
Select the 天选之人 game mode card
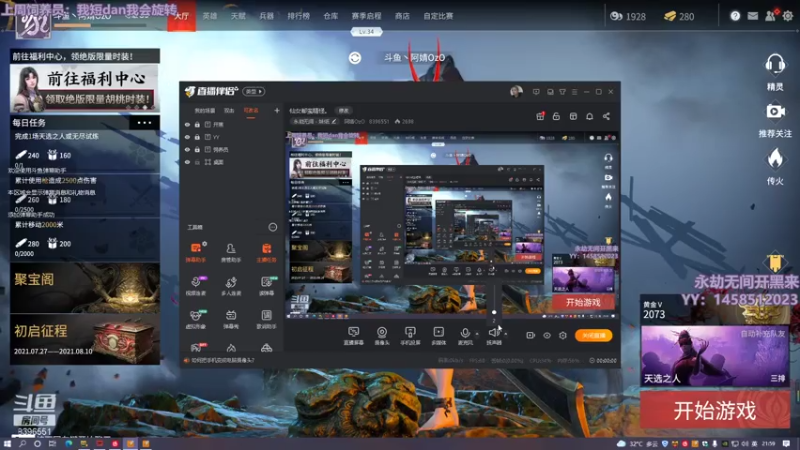click(x=714, y=356)
